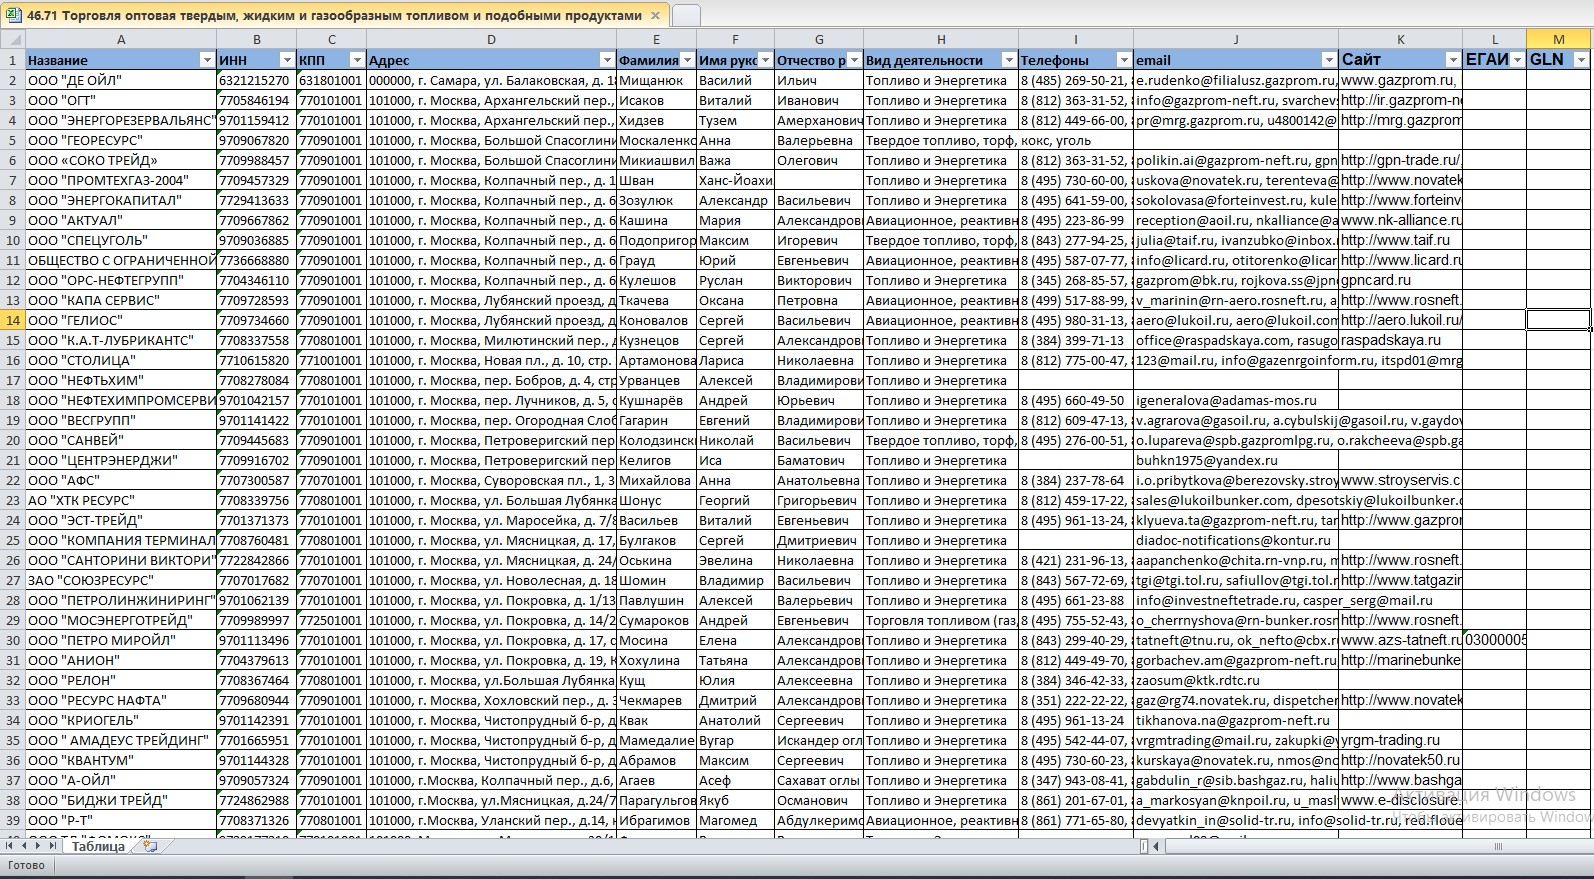Open the Сайт column filter dropdown

tap(1453, 60)
